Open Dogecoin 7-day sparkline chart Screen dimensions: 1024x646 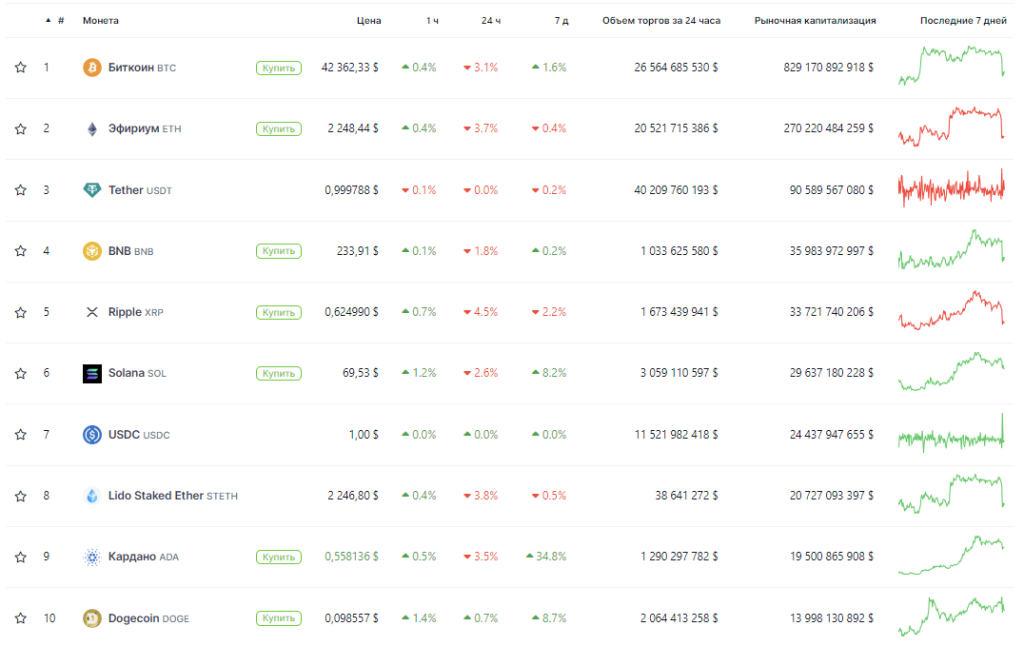[952, 617]
